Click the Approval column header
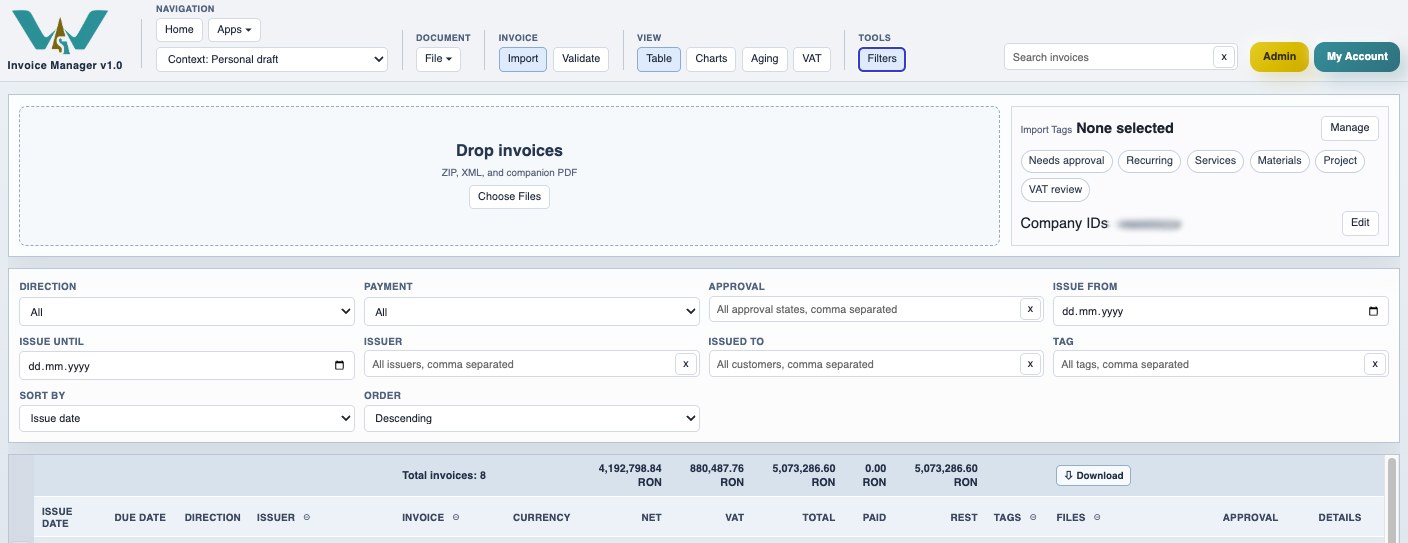Screen dimensions: 1408x543 1250,517
